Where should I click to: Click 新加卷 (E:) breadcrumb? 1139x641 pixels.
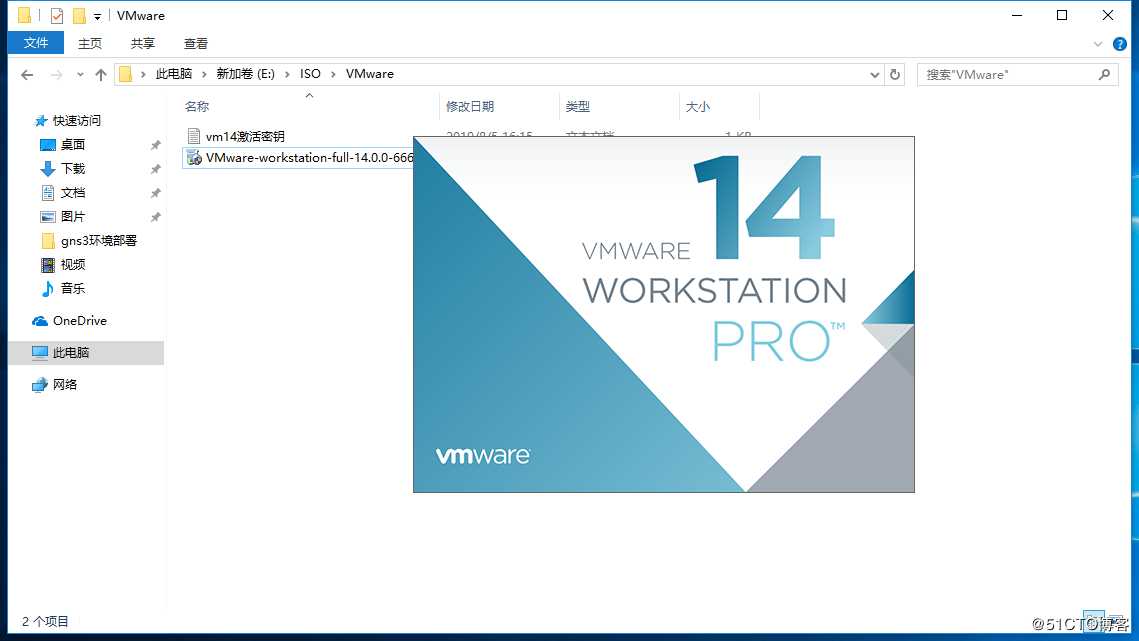(x=246, y=74)
